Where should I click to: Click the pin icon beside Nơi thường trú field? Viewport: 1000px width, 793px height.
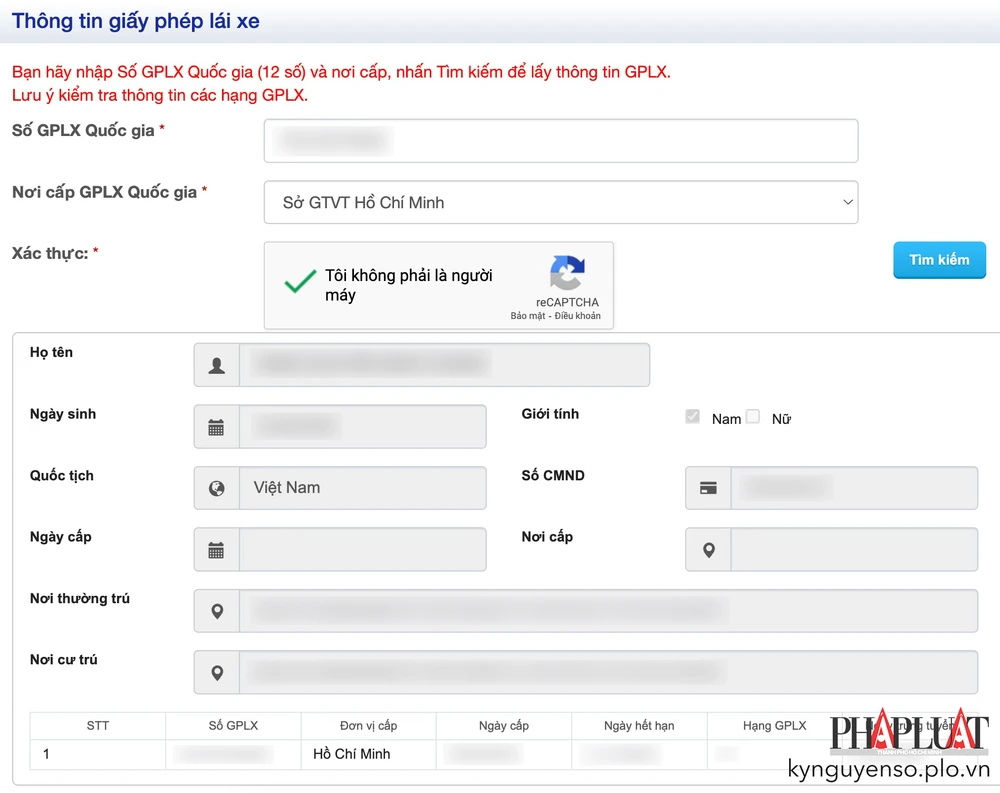[x=216, y=610]
